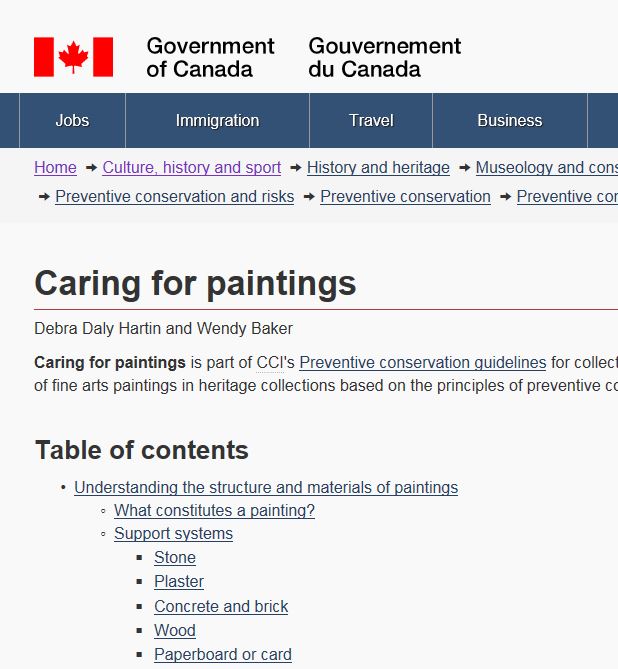Viewport: 618px width, 669px height.
Task: Open the Business menu item
Action: [x=510, y=120]
